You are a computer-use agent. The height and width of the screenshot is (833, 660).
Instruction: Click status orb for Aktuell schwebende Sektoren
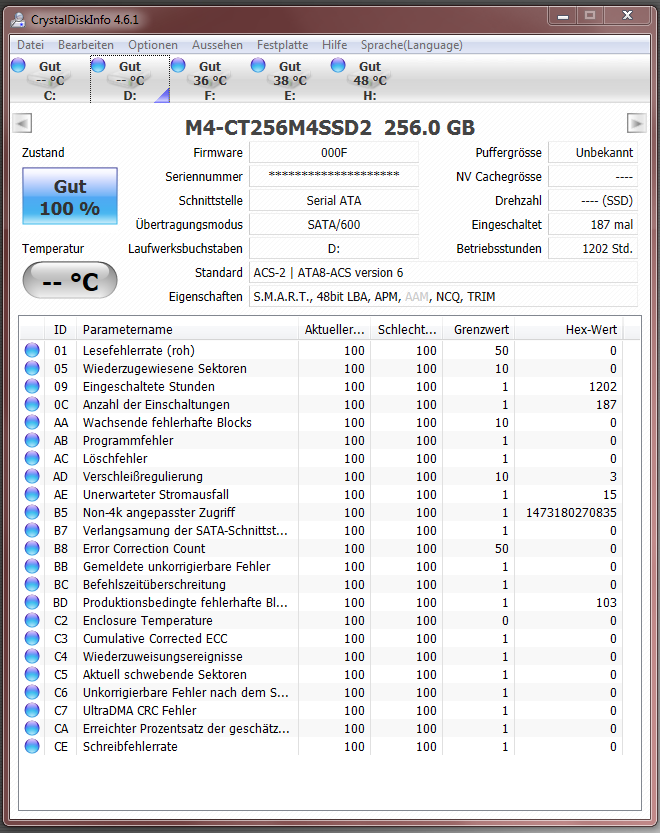click(x=32, y=674)
